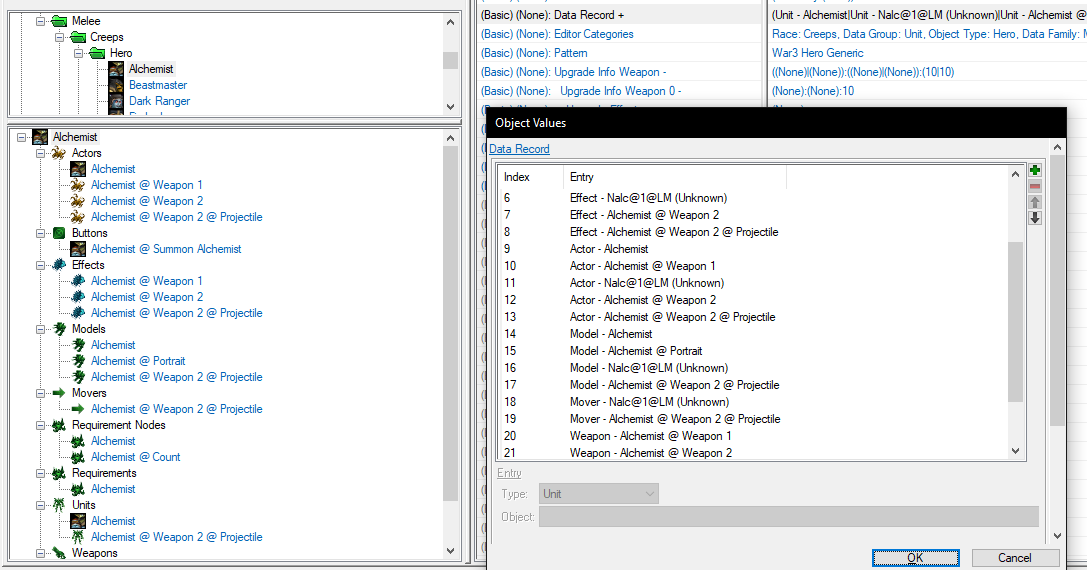Click the green Melee folder icon

pyautogui.click(x=60, y=21)
